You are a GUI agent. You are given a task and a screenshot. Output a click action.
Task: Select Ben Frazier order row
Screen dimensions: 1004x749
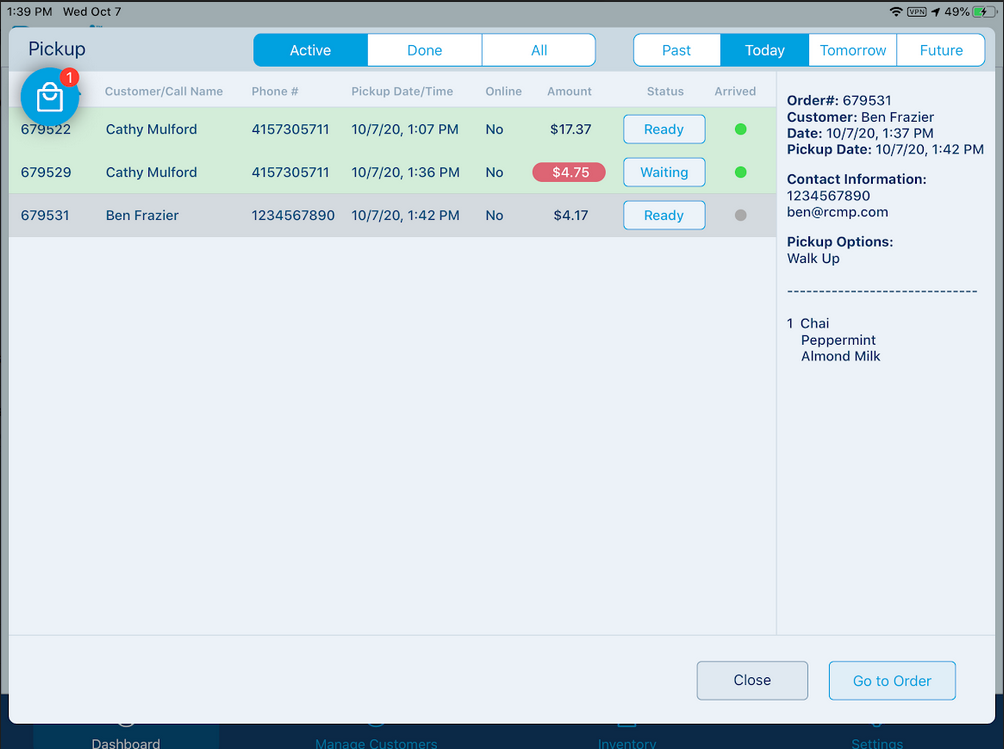tap(300, 215)
